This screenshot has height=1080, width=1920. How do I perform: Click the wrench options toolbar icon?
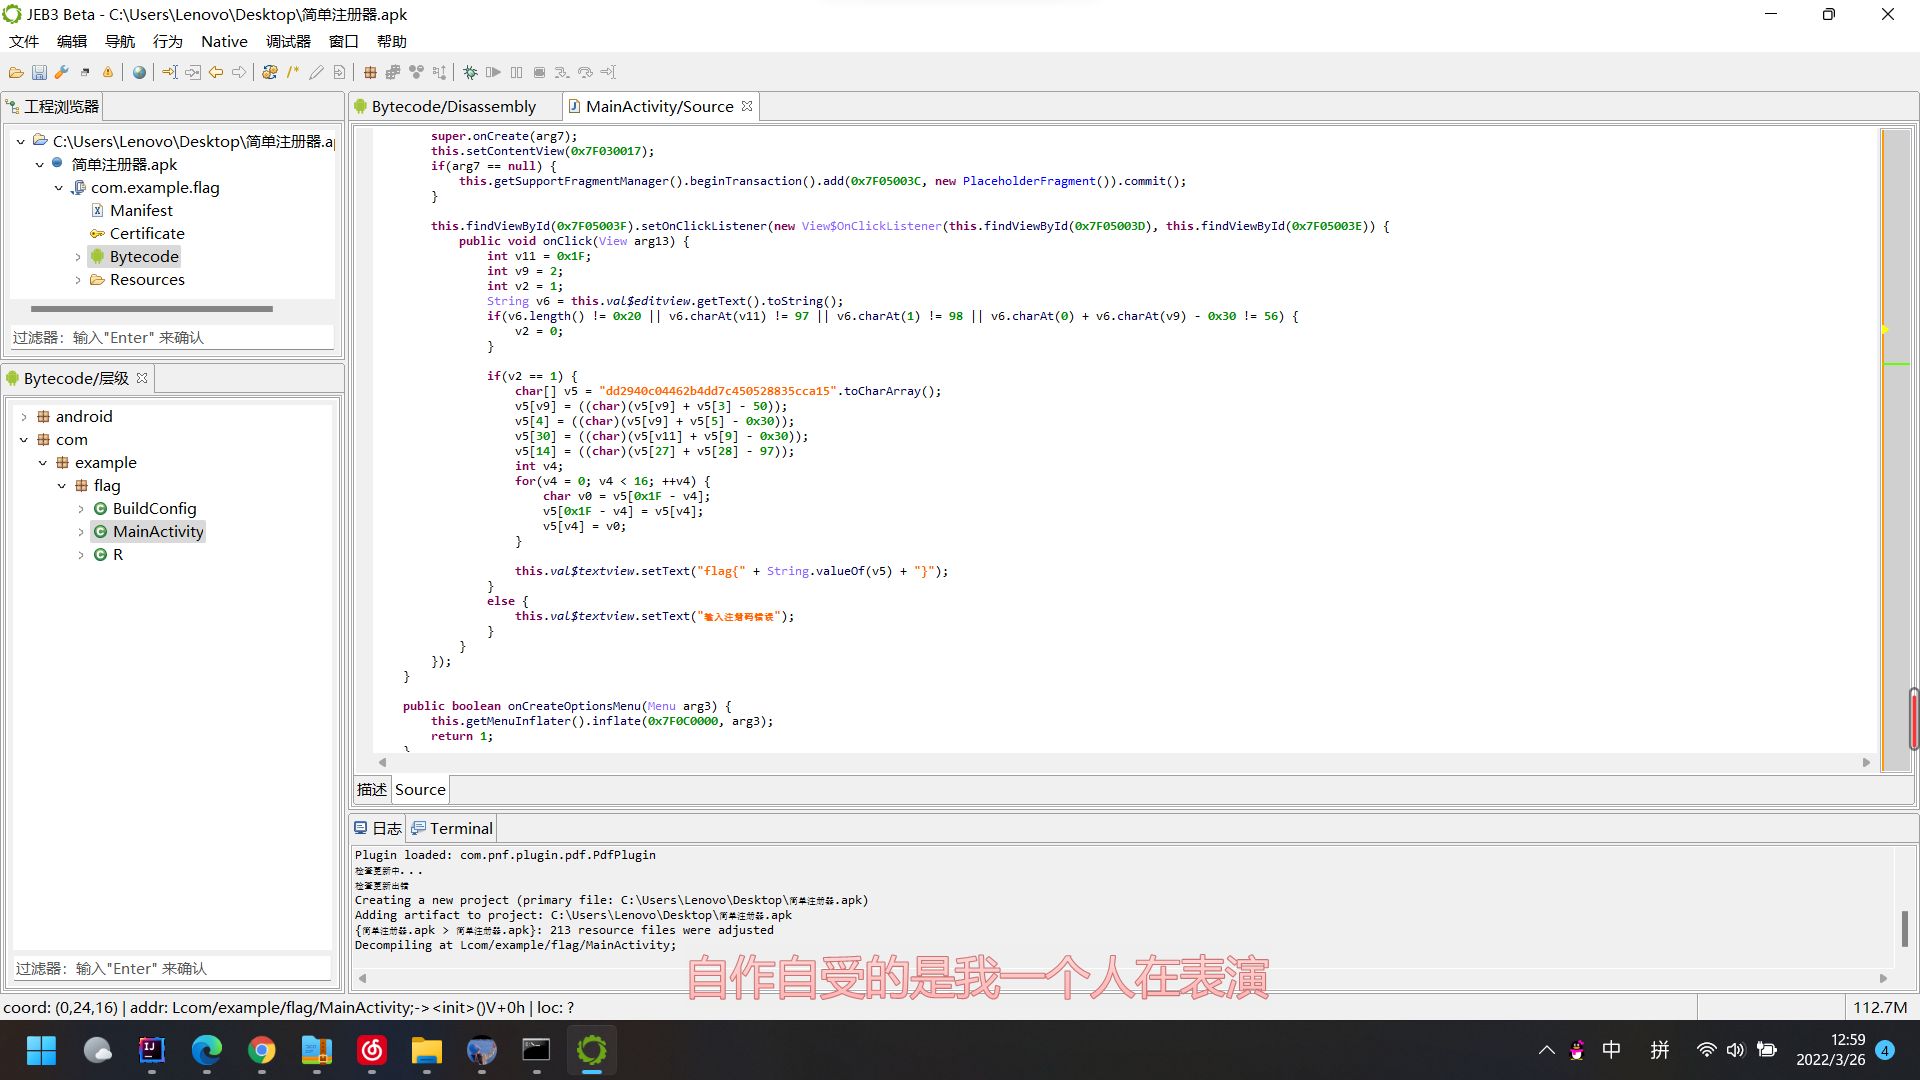click(62, 72)
